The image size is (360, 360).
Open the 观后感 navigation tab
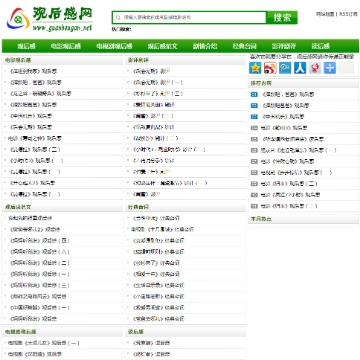(x=27, y=46)
